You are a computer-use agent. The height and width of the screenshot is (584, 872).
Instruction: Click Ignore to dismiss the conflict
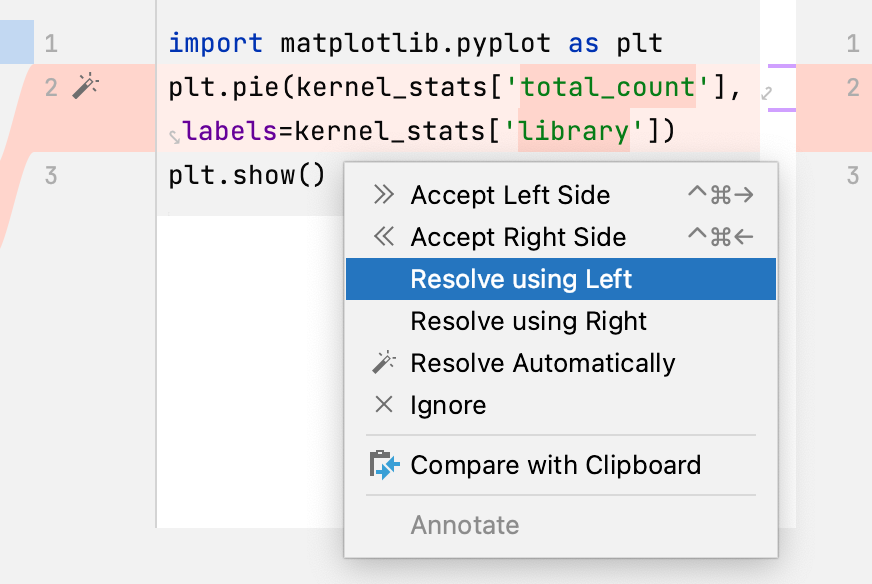tap(447, 404)
